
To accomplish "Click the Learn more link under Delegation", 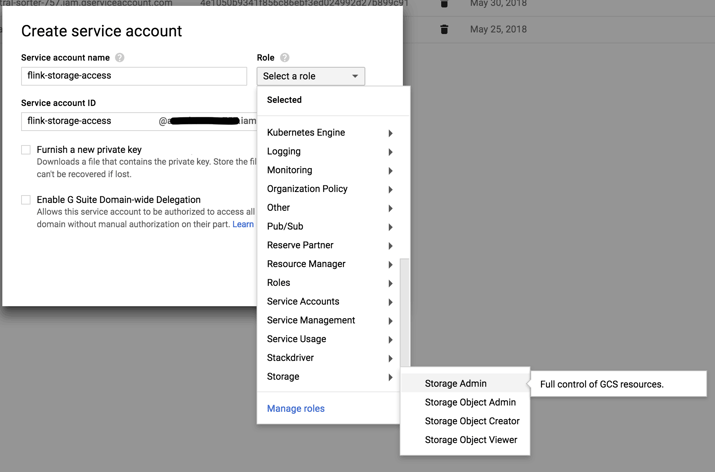I will point(243,224).
